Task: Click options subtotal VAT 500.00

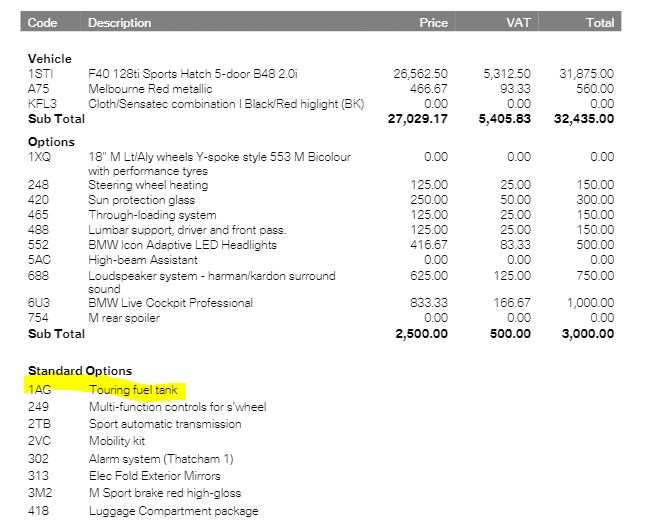Action: pos(510,334)
